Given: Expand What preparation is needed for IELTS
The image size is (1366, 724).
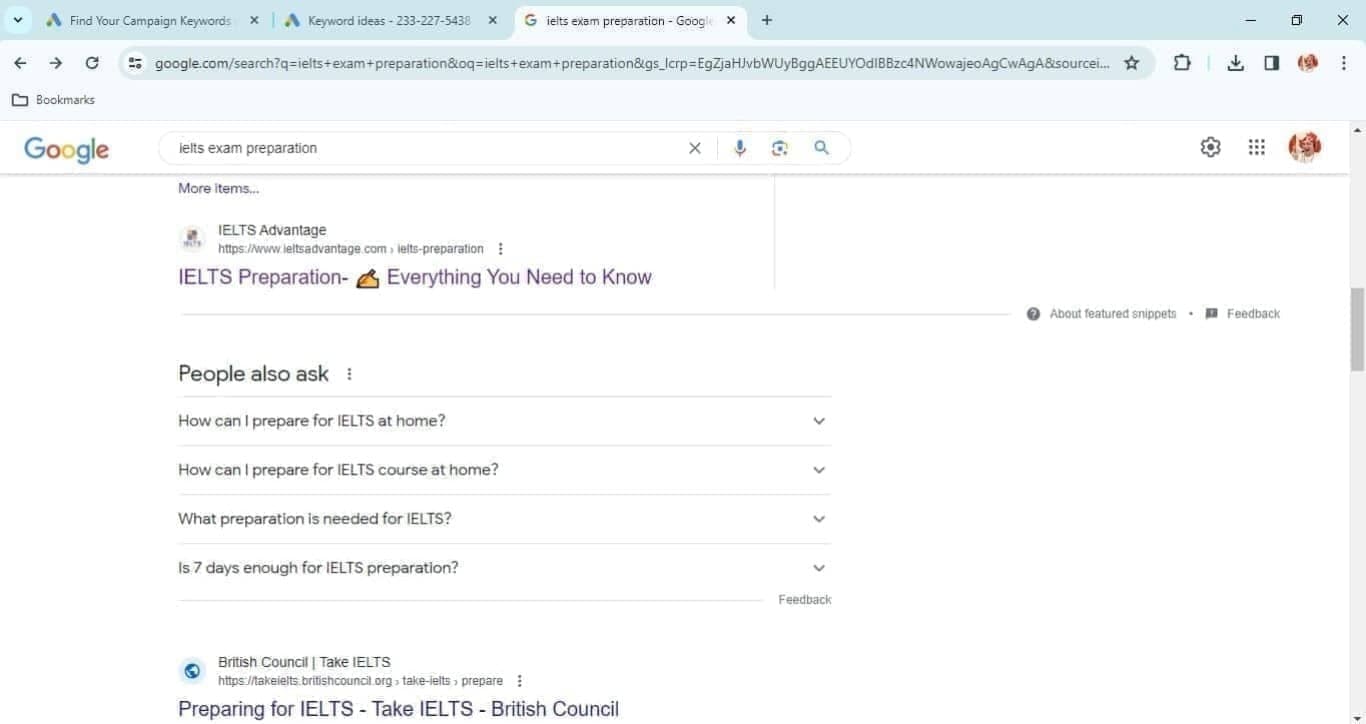Looking at the screenshot, I should [504, 519].
